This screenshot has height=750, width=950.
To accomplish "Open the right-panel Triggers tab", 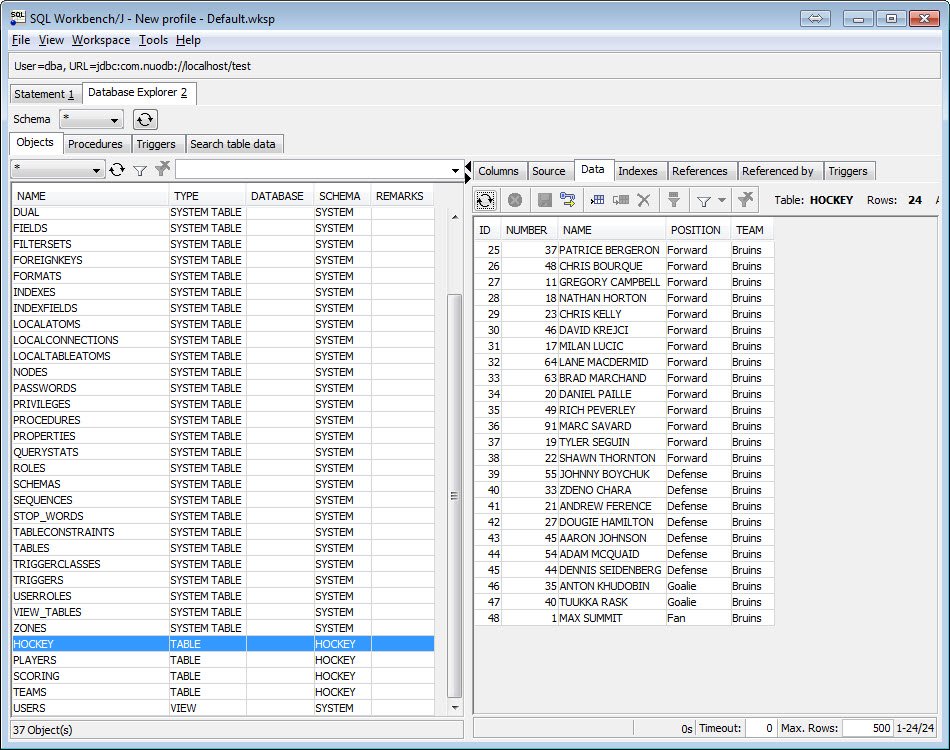I will (848, 171).
